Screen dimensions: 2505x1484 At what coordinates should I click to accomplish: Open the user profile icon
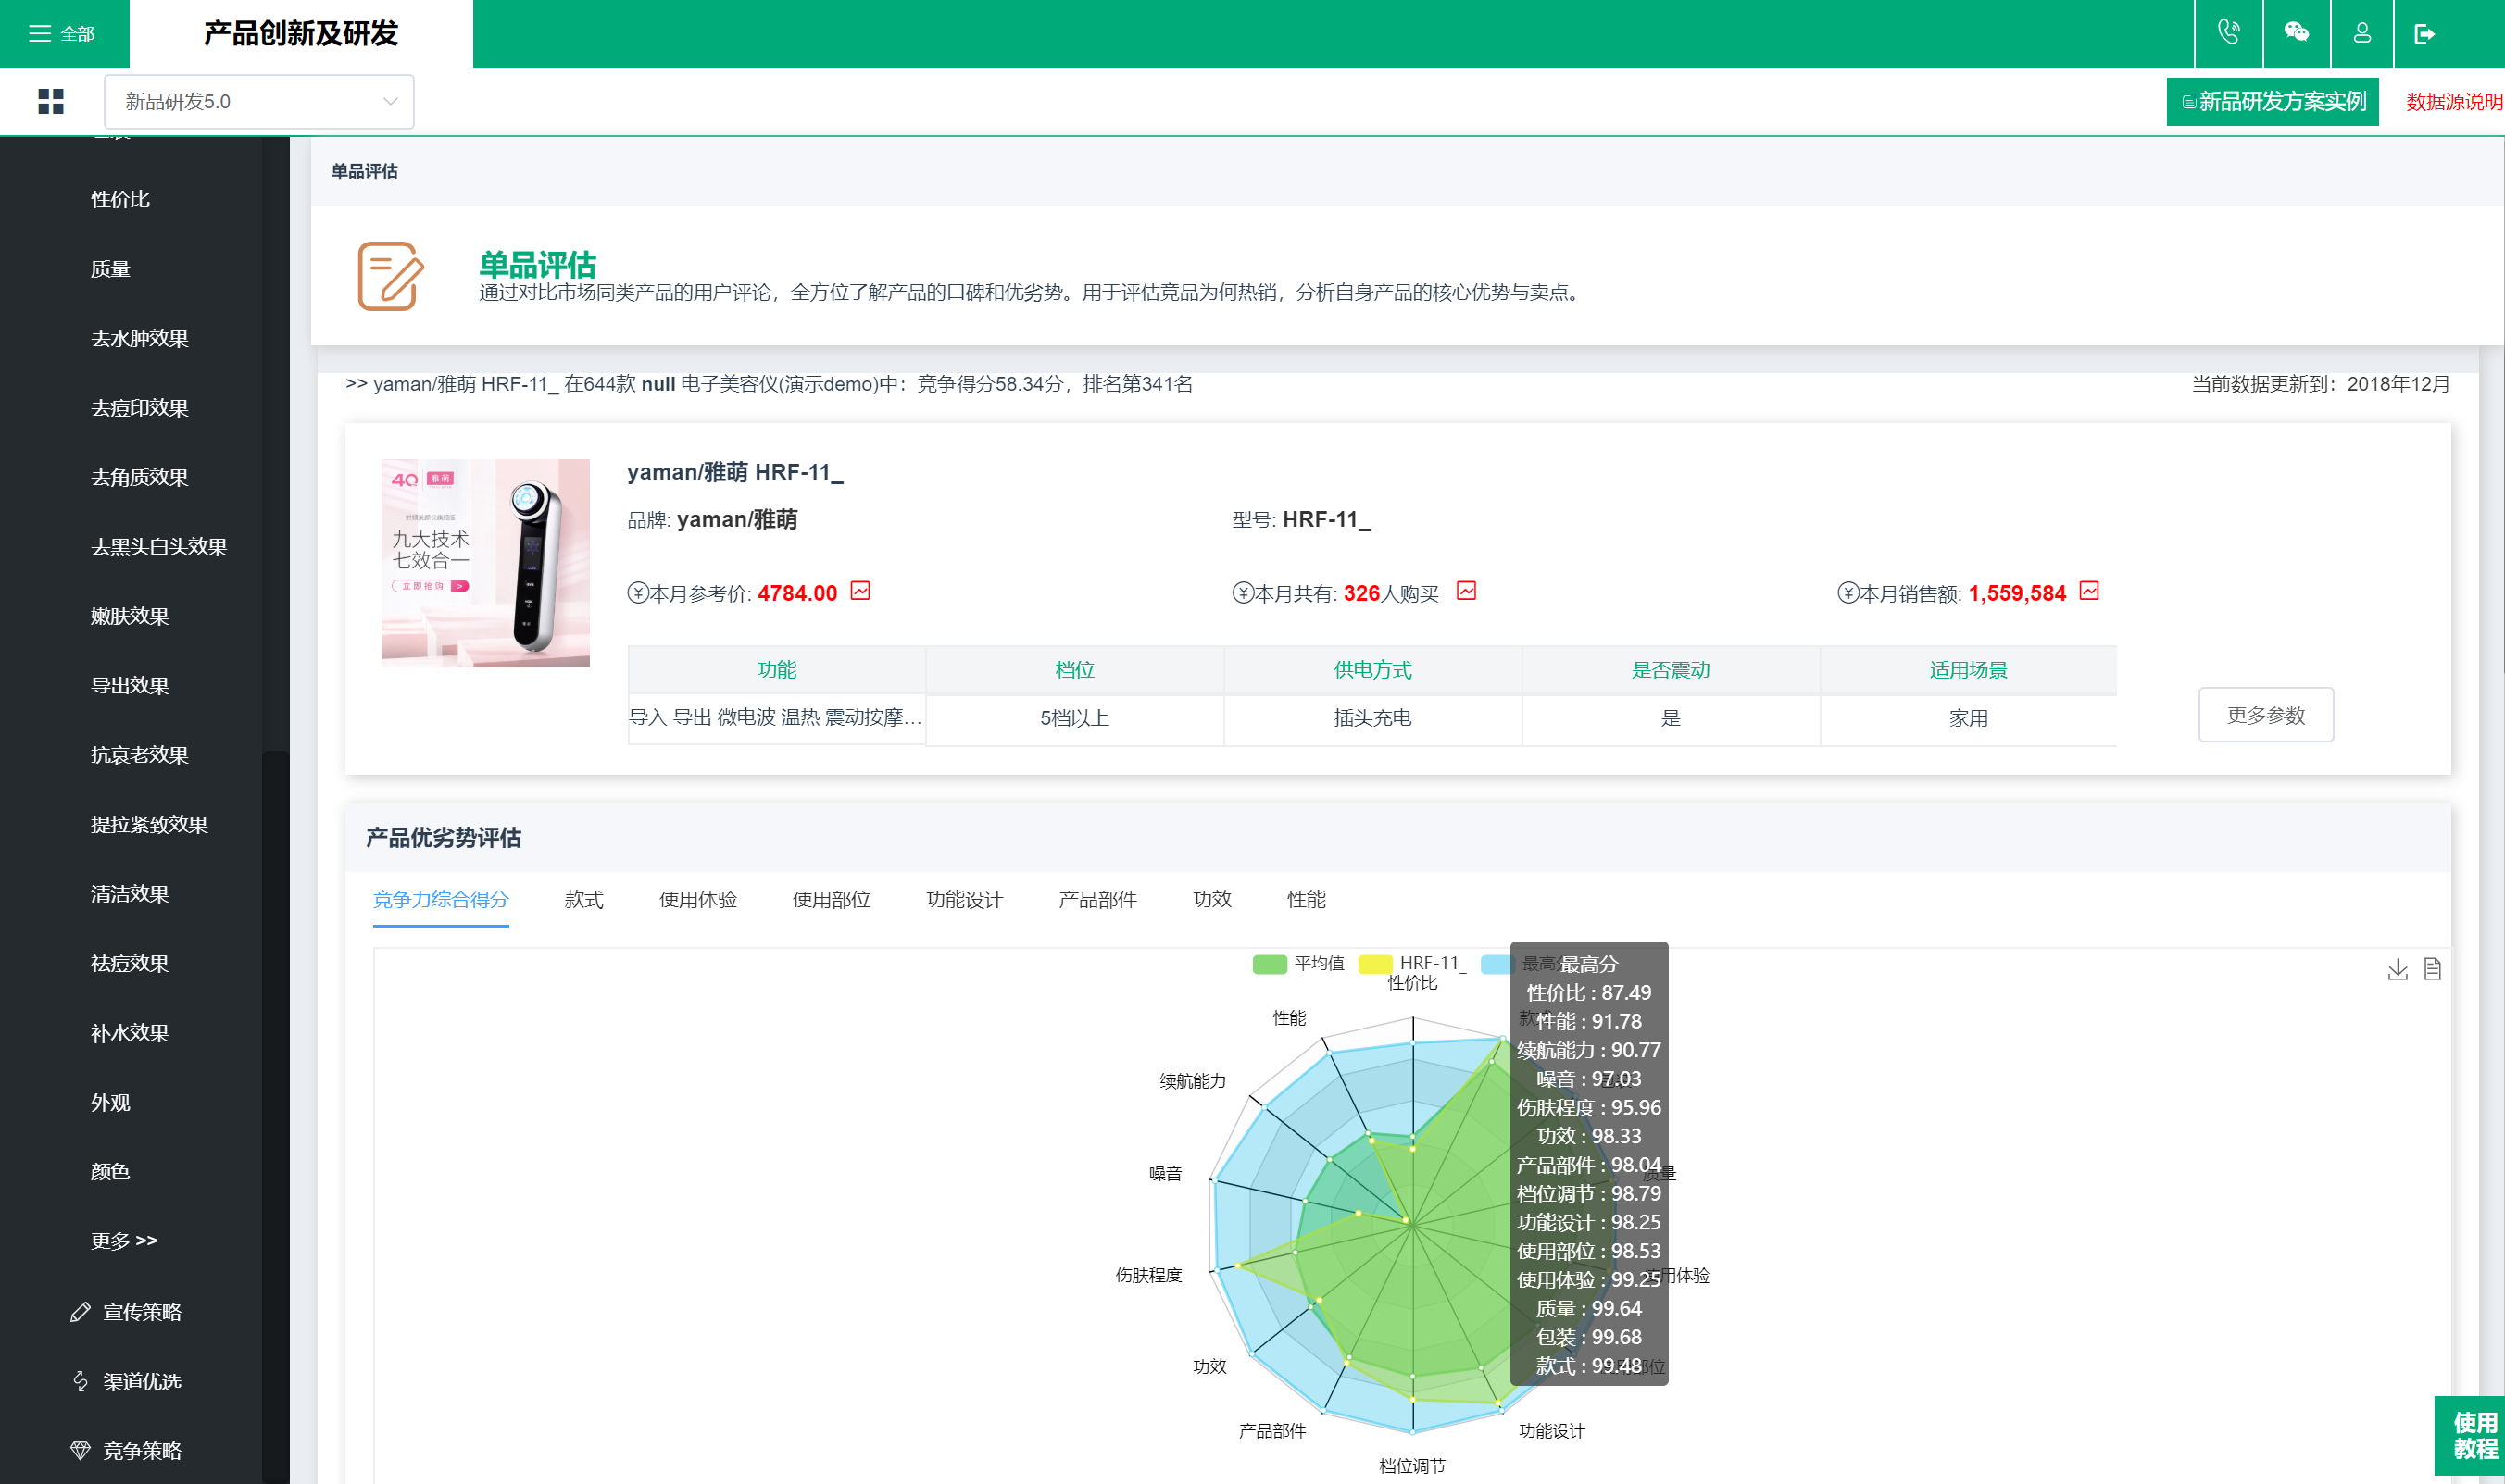tap(2362, 33)
